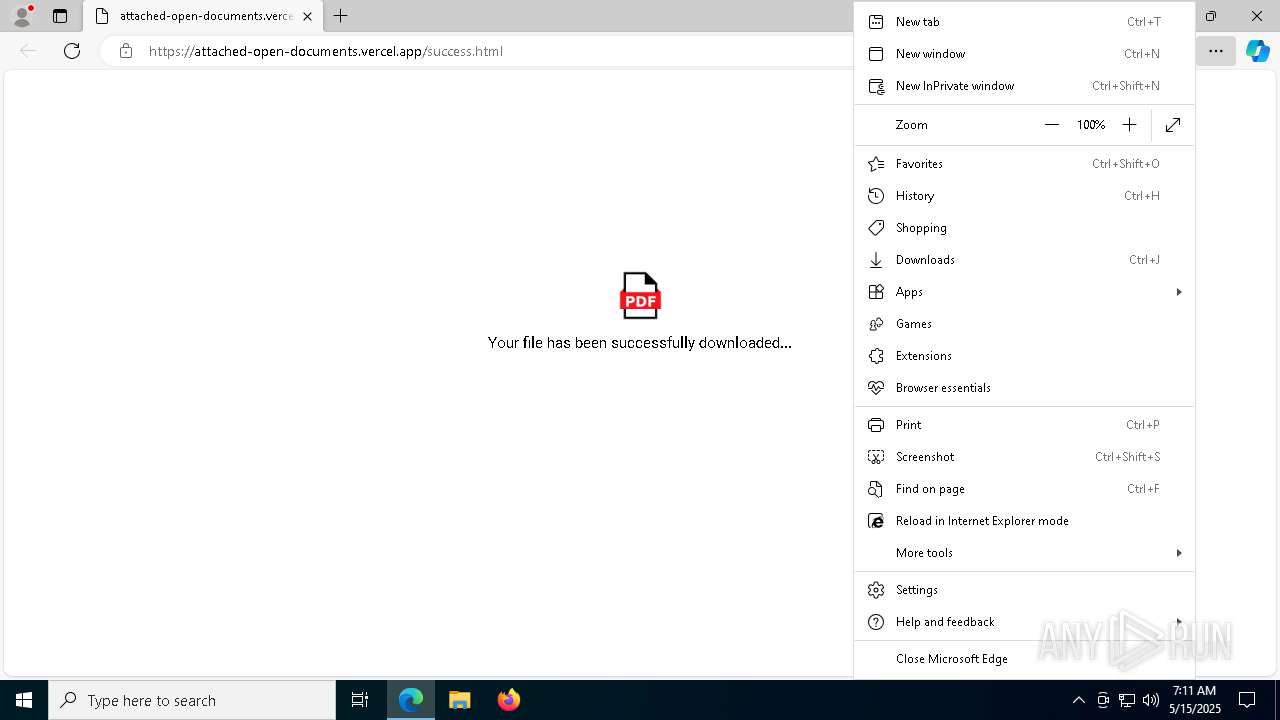Click the taskbar search box
The image size is (1280, 720).
[x=192, y=700]
